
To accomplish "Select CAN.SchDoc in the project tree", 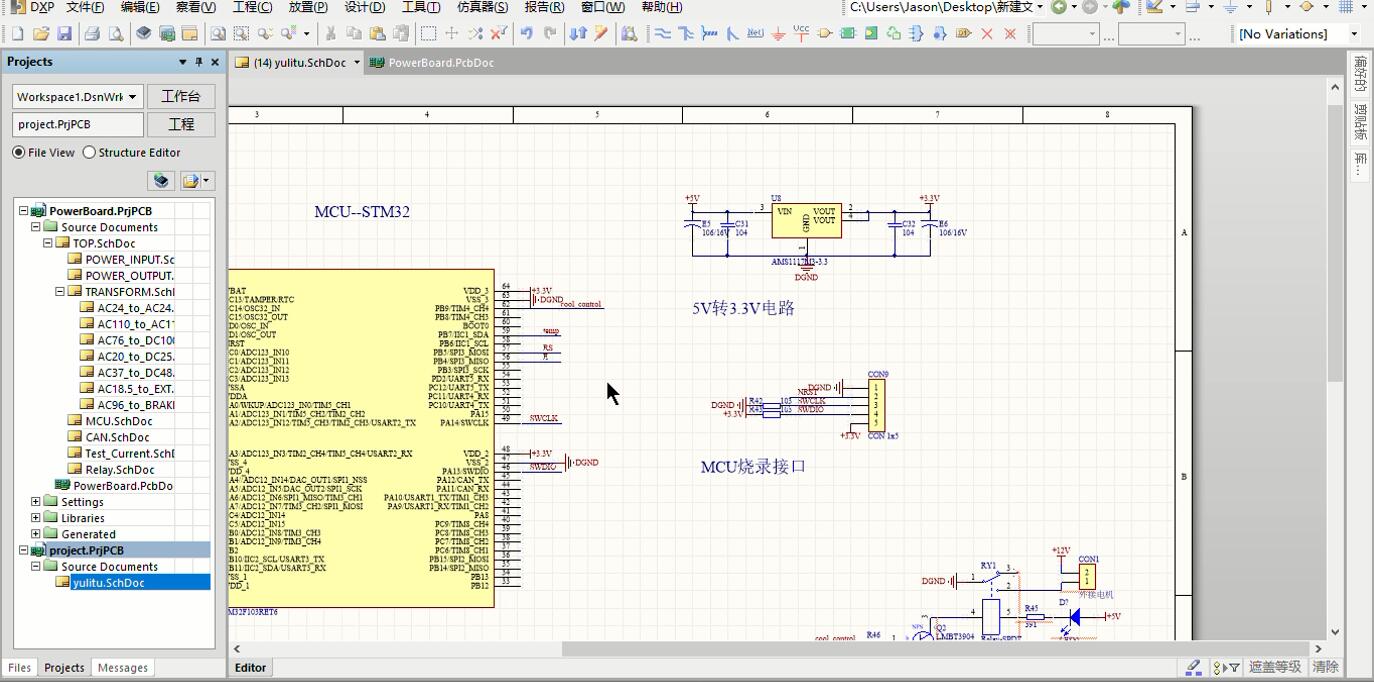I will [x=117, y=437].
